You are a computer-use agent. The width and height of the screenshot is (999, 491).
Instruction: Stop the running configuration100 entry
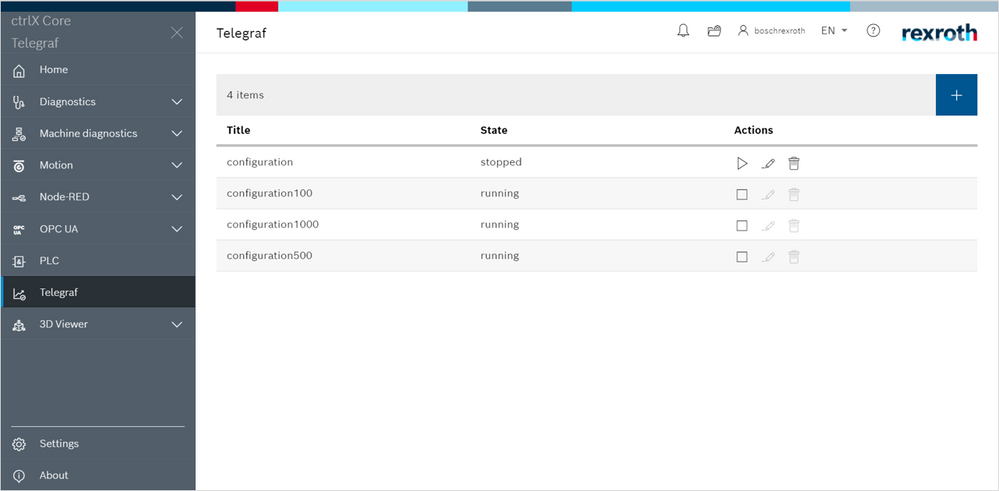[x=742, y=194]
